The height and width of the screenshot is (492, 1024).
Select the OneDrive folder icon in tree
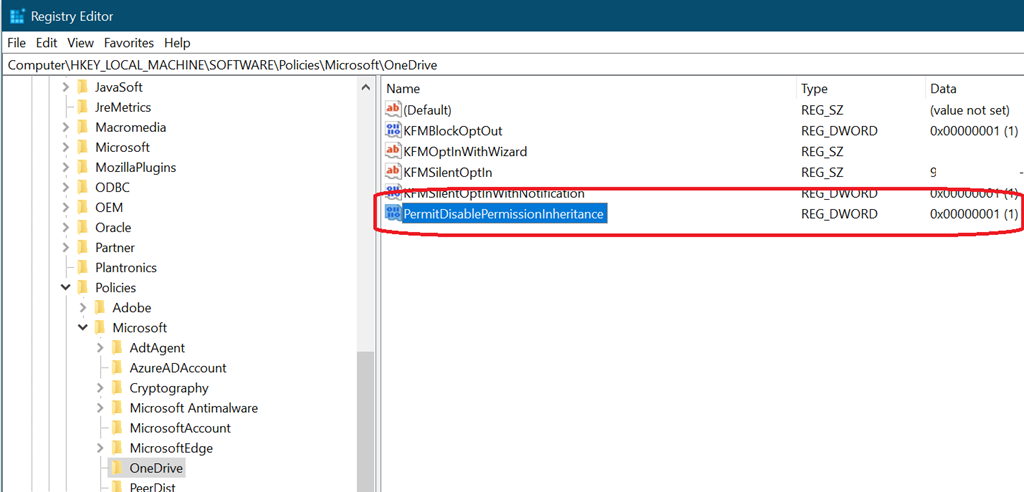(117, 468)
